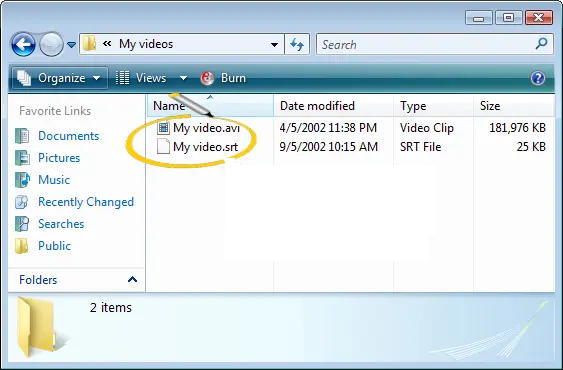
Task: Expand the Views dropdown arrow
Action: pos(183,78)
